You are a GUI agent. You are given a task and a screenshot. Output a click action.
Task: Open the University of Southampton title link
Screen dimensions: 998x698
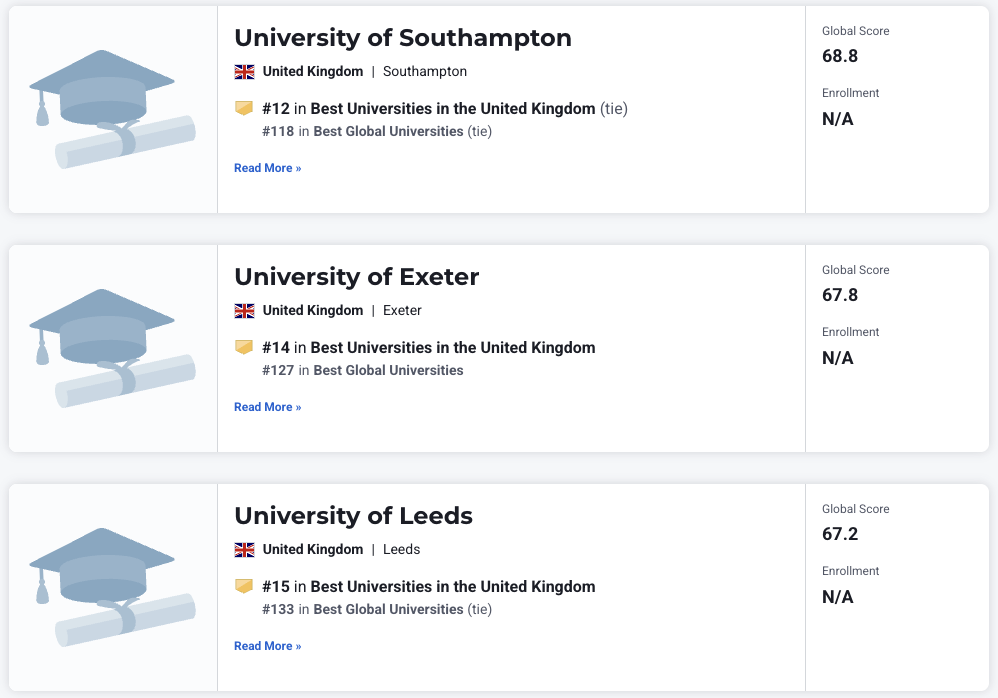click(x=403, y=38)
